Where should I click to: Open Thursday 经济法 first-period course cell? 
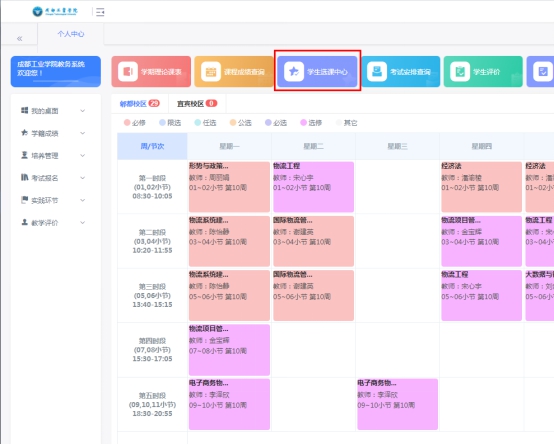pos(482,187)
